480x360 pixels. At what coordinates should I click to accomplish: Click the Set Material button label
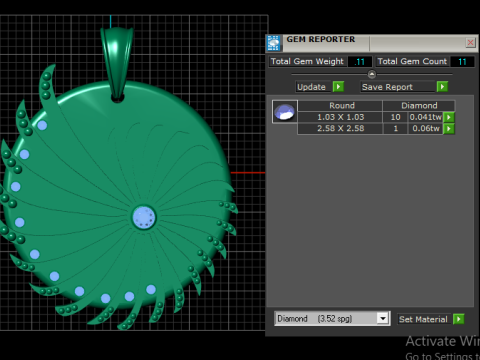423,319
